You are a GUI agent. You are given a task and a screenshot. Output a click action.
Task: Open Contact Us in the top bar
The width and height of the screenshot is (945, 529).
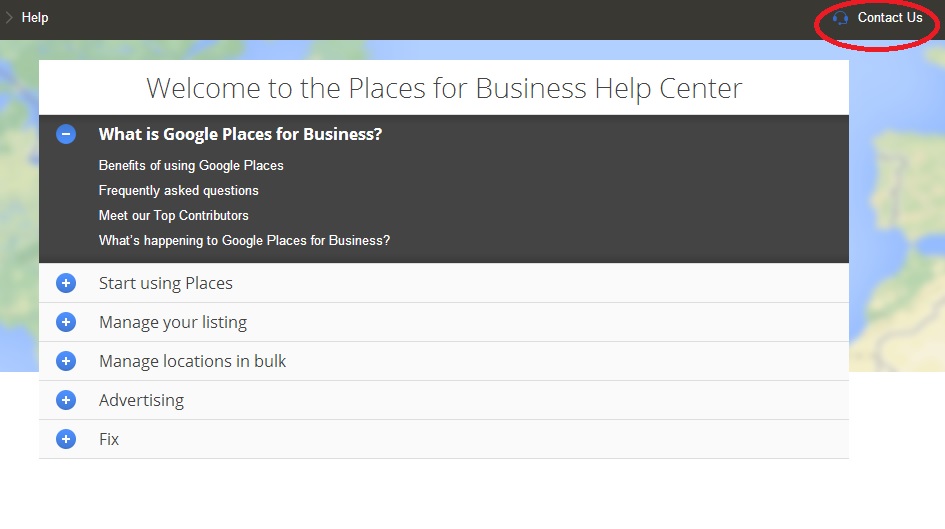click(x=889, y=17)
